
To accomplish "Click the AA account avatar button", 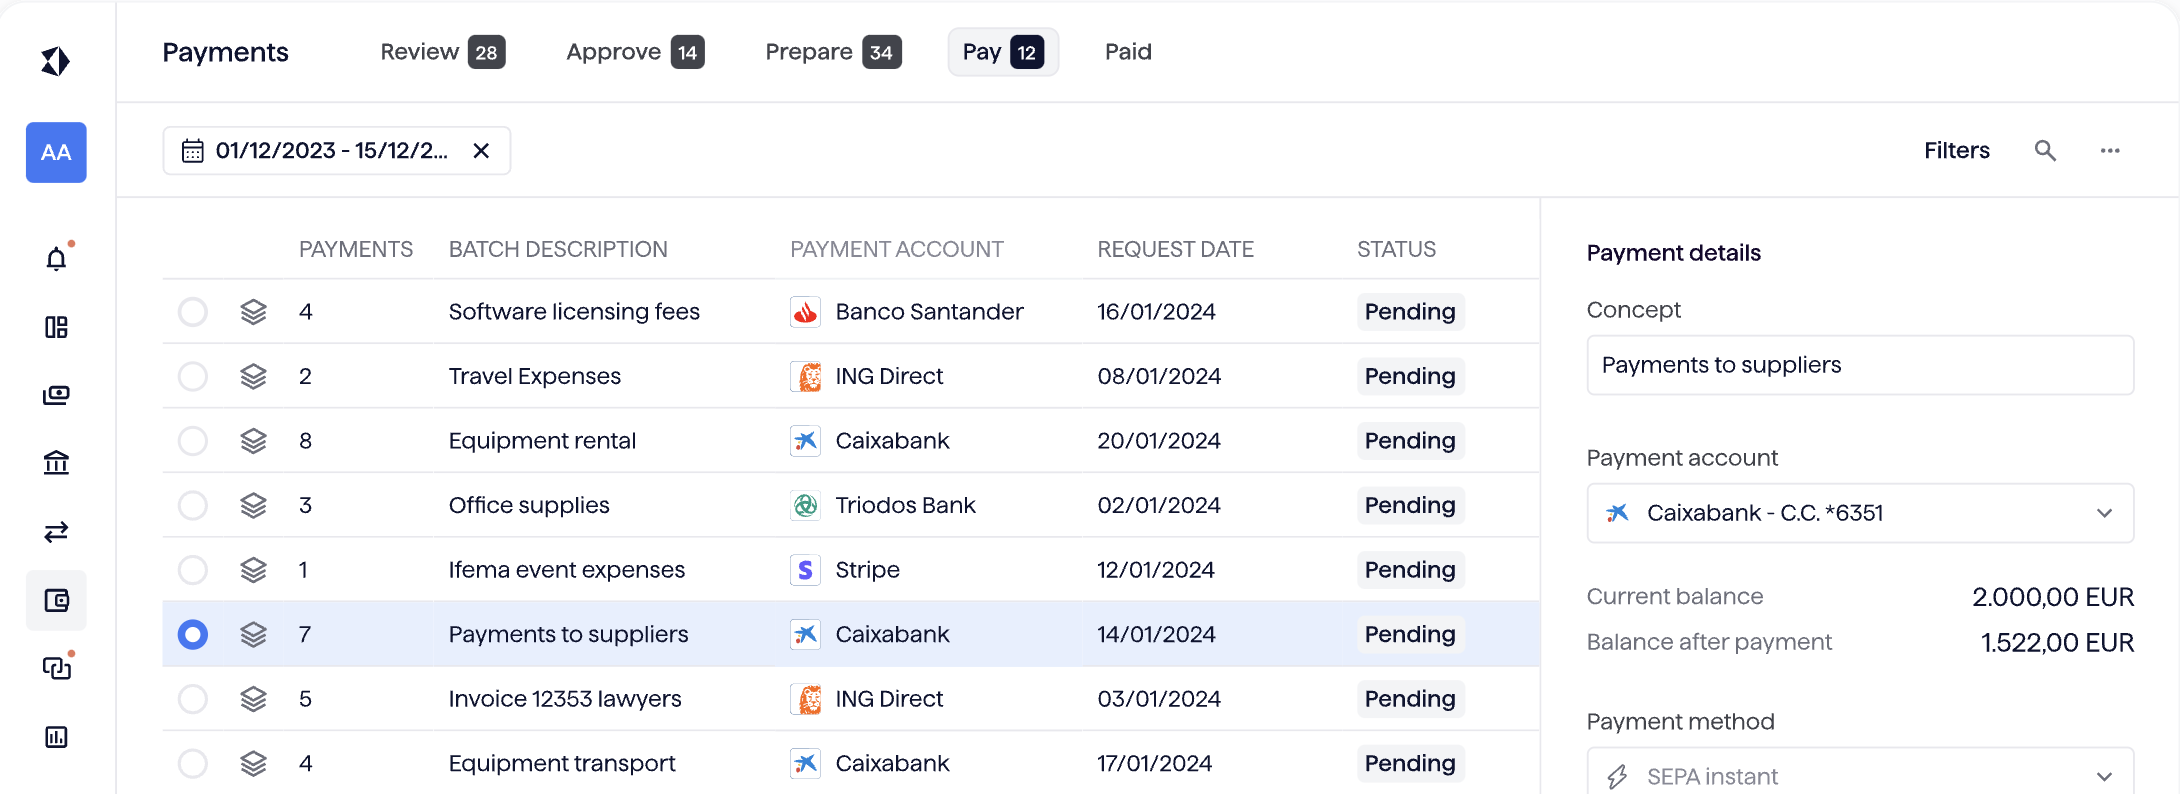I will (x=56, y=153).
